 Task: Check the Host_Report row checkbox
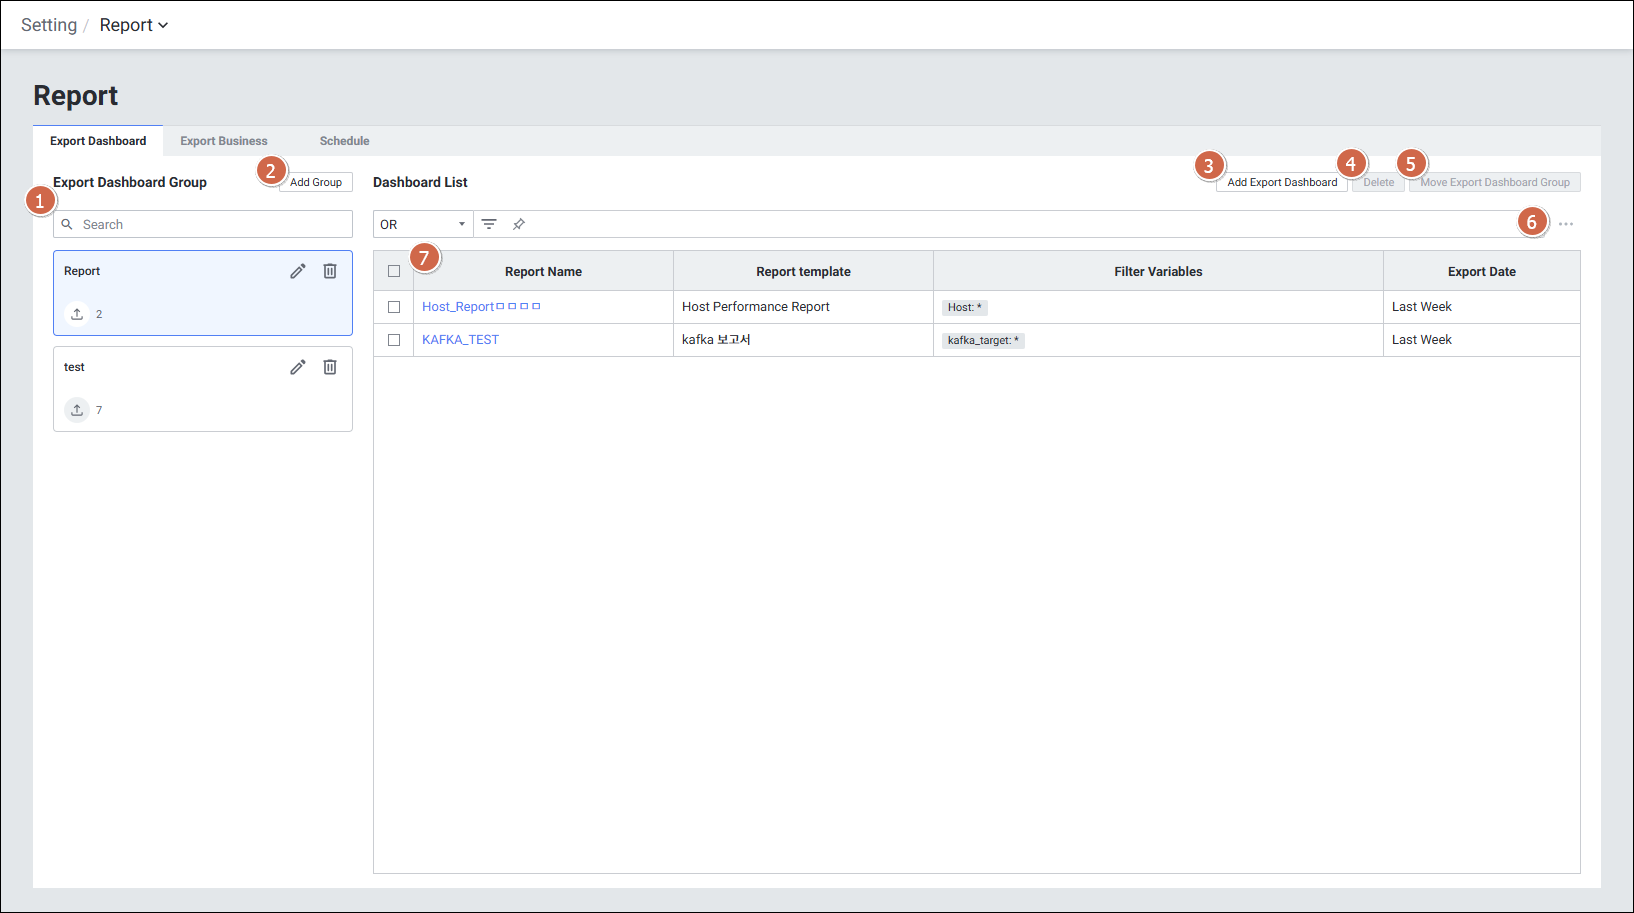394,307
